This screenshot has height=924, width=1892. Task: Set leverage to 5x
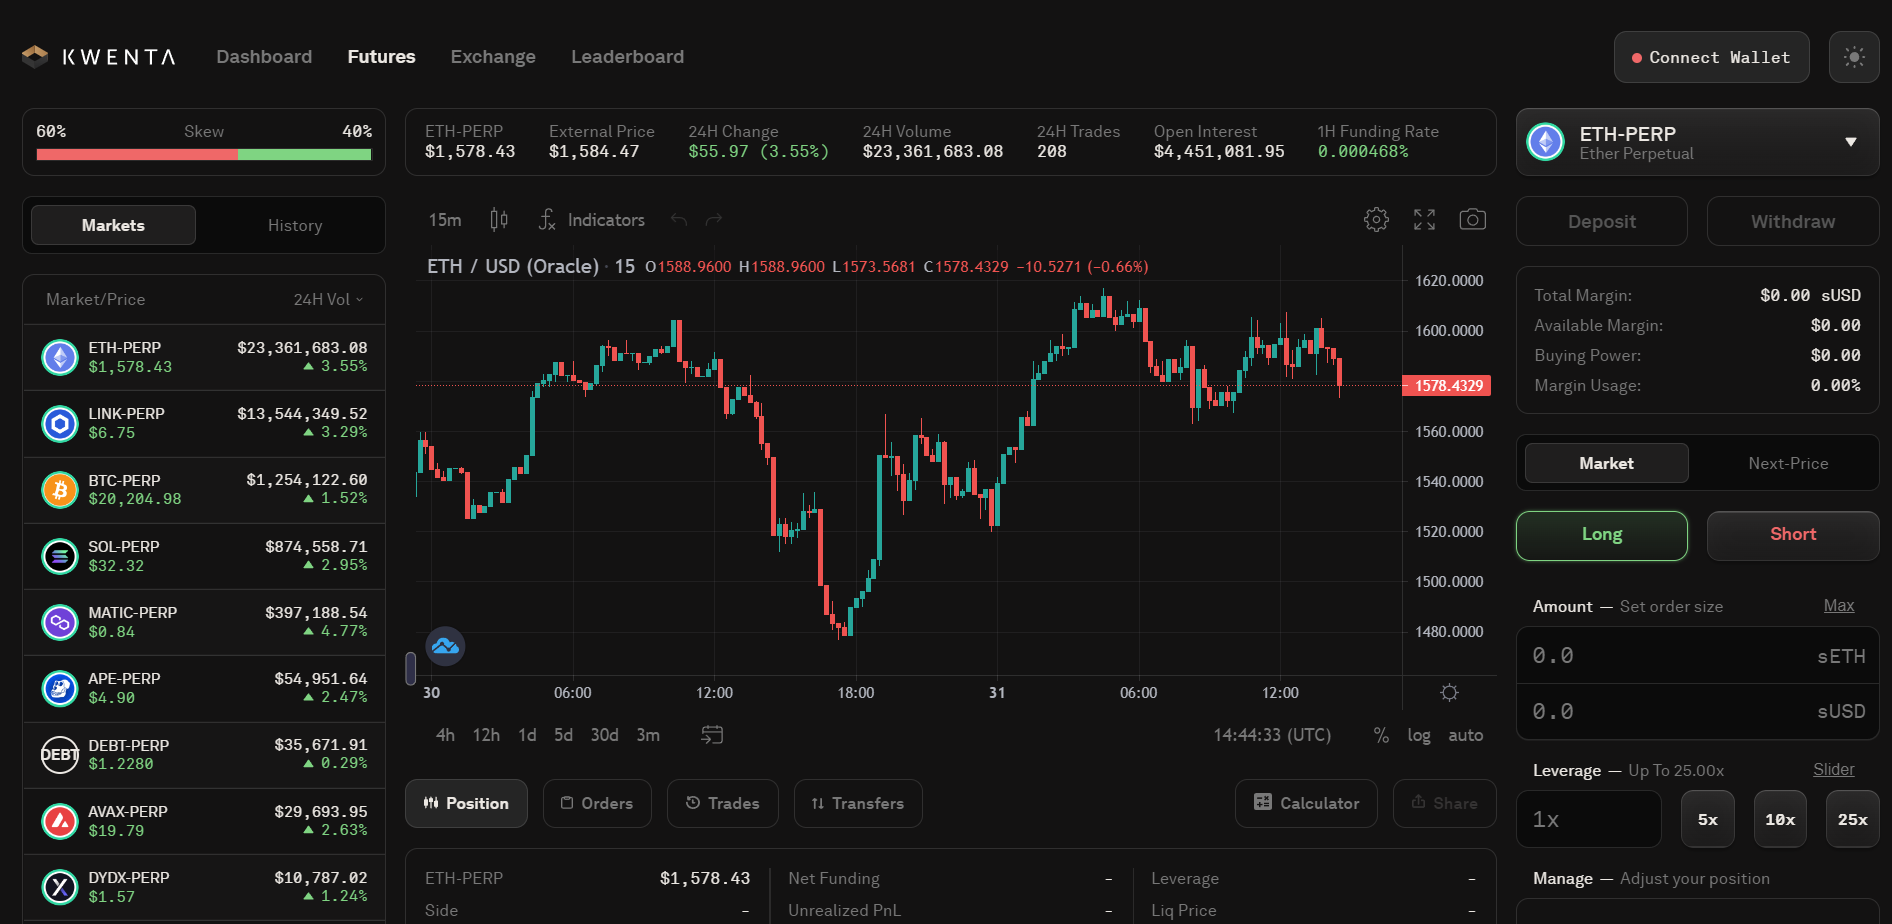point(1707,819)
